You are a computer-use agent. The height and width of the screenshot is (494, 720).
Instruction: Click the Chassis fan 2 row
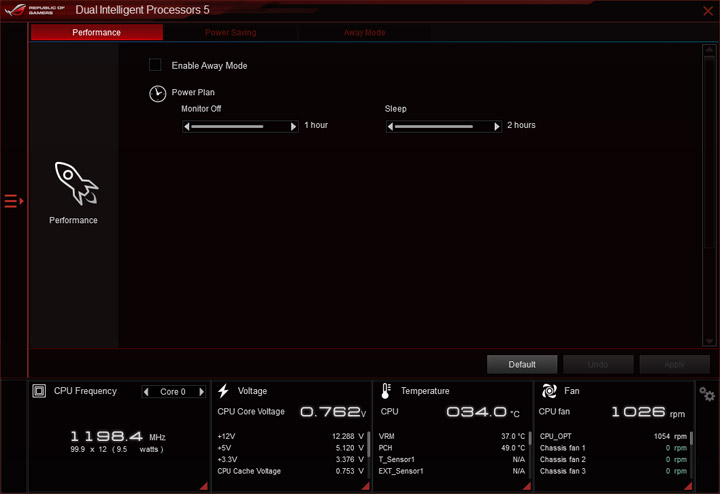[x=613, y=460]
